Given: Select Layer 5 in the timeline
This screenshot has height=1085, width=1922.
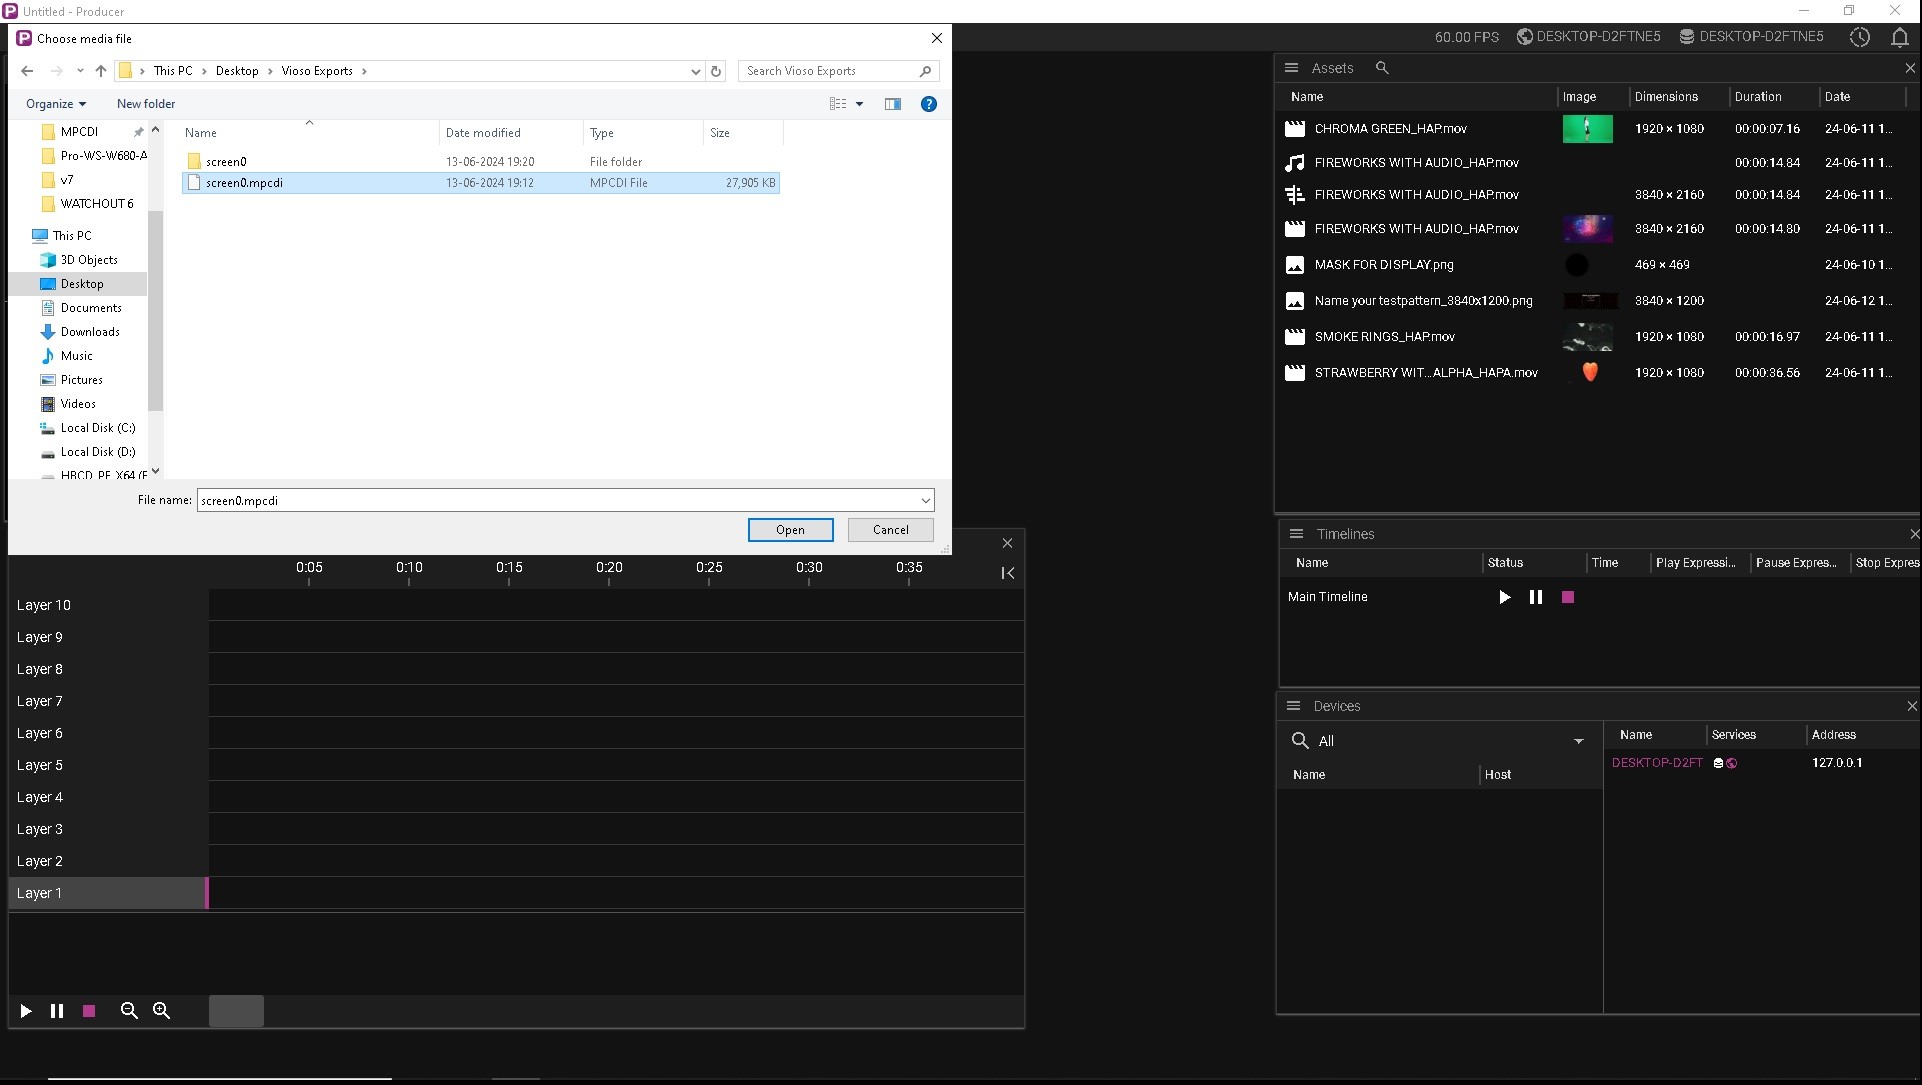Looking at the screenshot, I should point(40,765).
